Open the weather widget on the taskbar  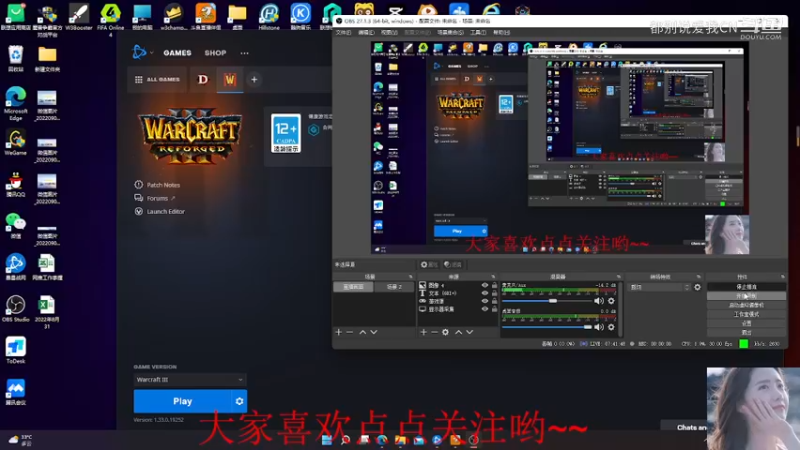20,440
